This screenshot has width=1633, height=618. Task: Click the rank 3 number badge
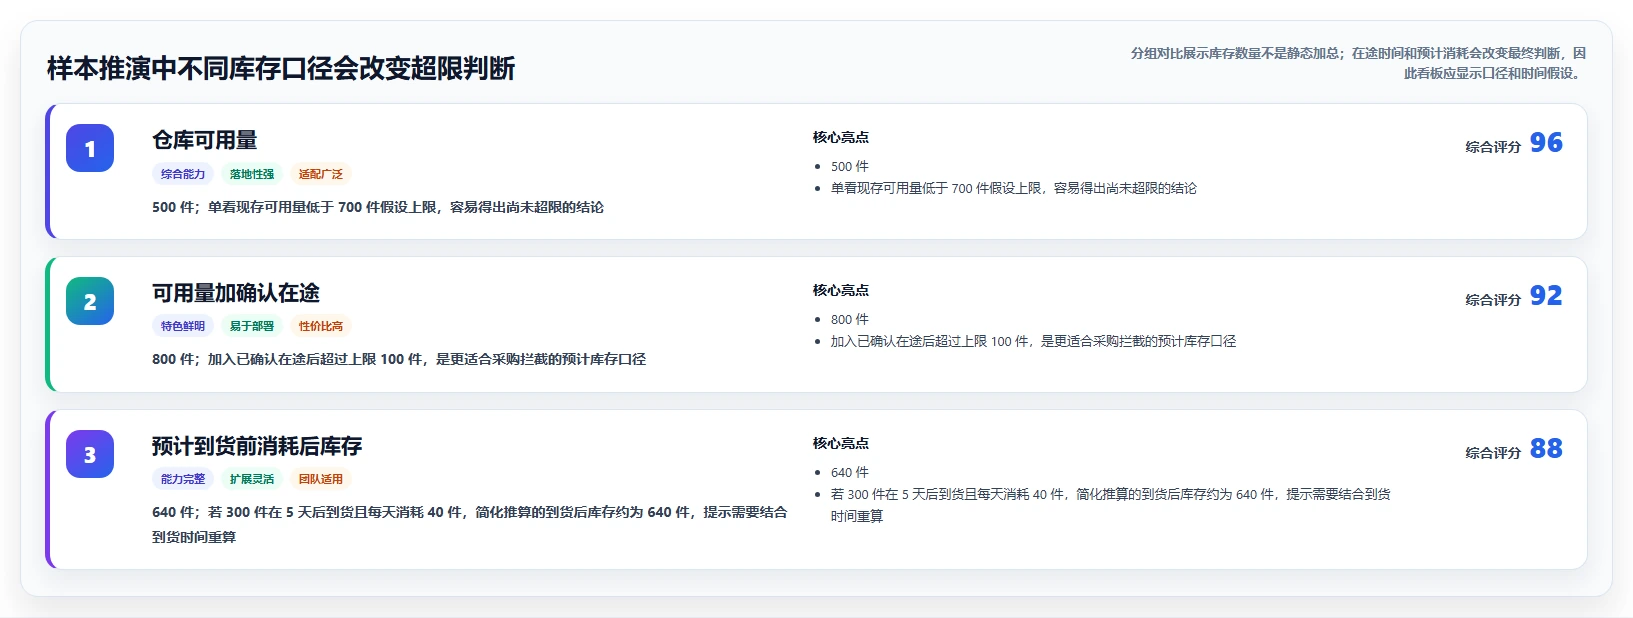click(x=90, y=454)
